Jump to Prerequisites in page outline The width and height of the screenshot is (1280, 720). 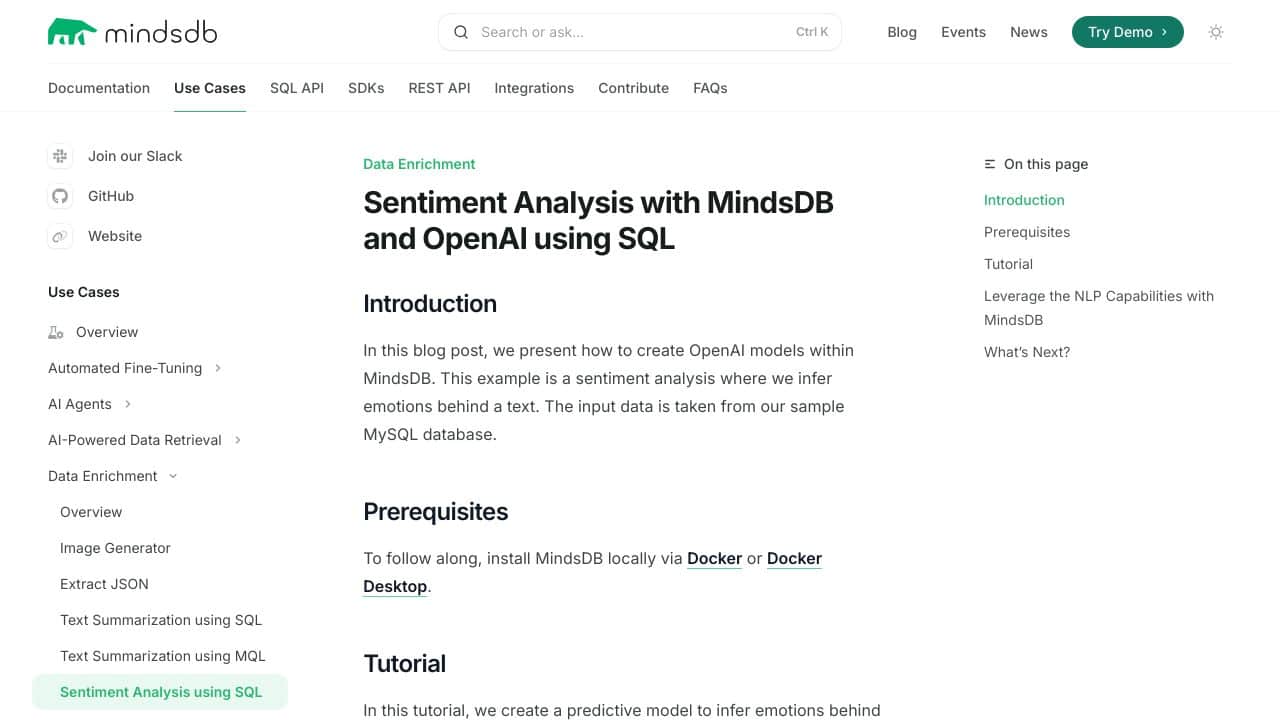[1027, 232]
